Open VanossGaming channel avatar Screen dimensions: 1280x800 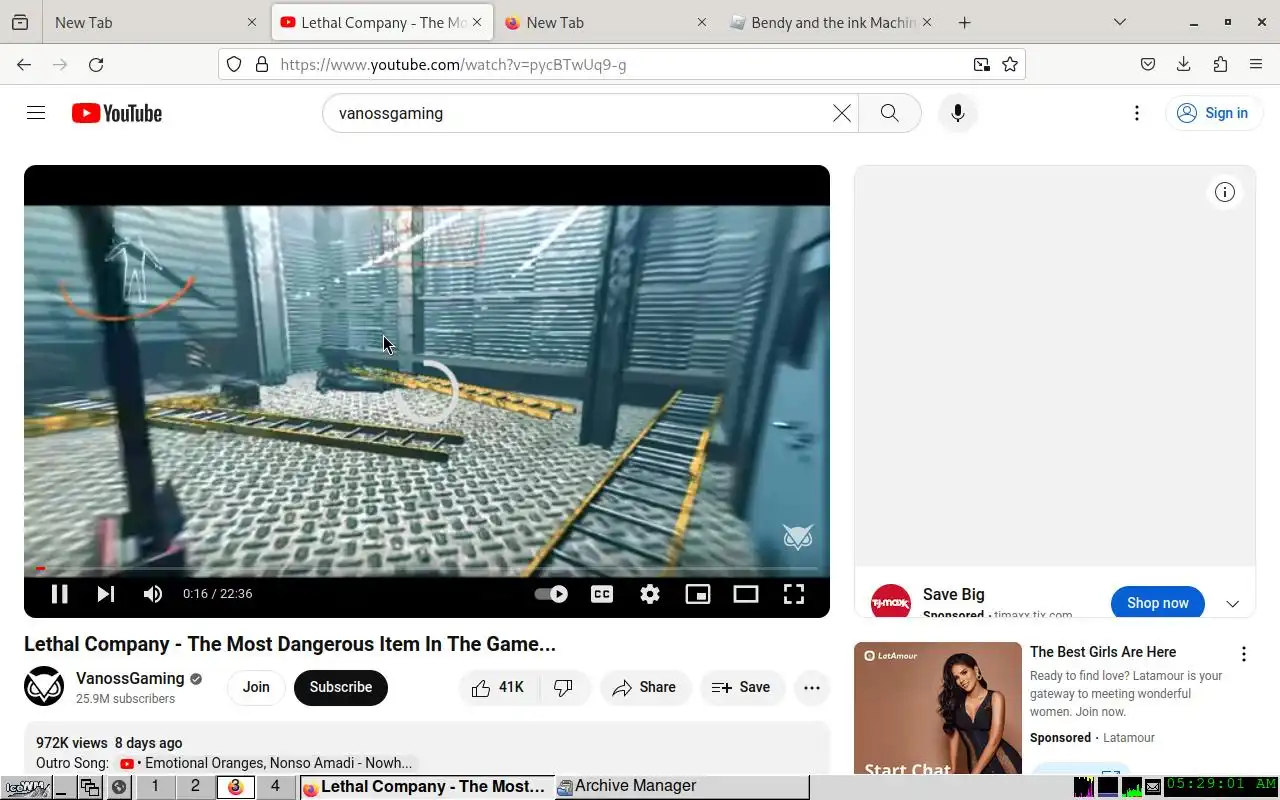click(44, 687)
